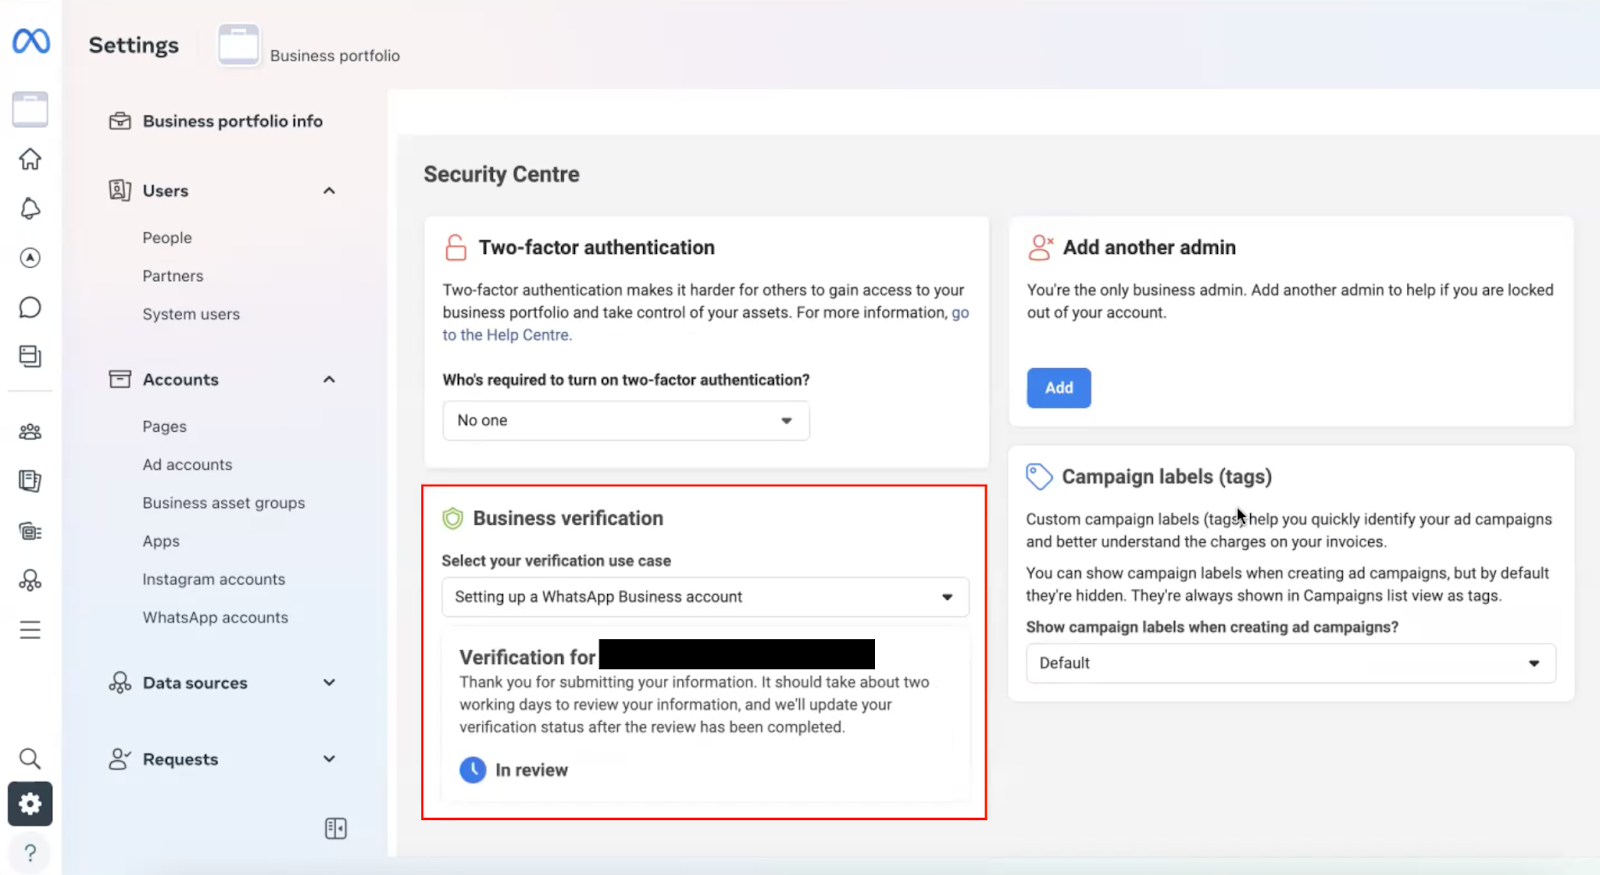Click the Users section label

point(165,191)
